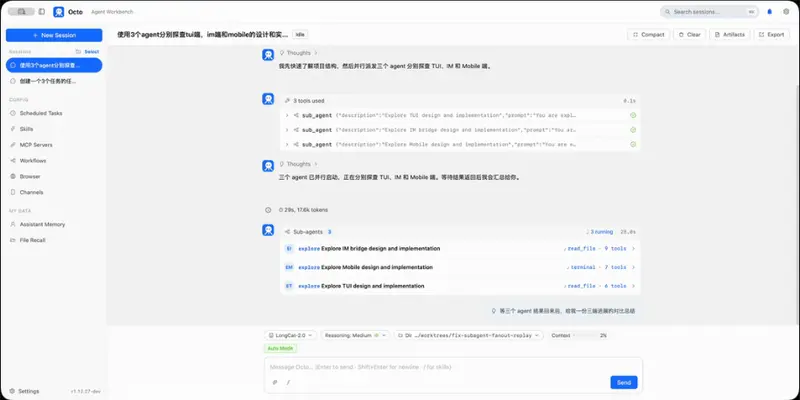The image size is (800, 400).
Task: Toggle the Auto Mode badge
Action: pos(280,348)
